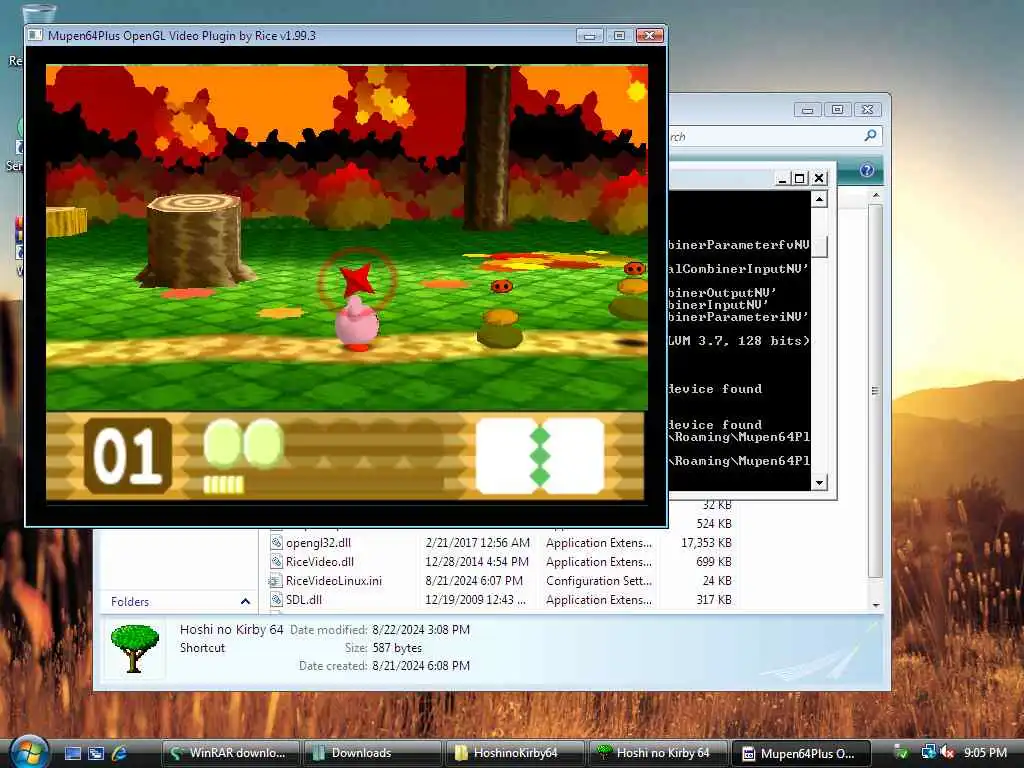Close the Explorer window

click(x=867, y=110)
